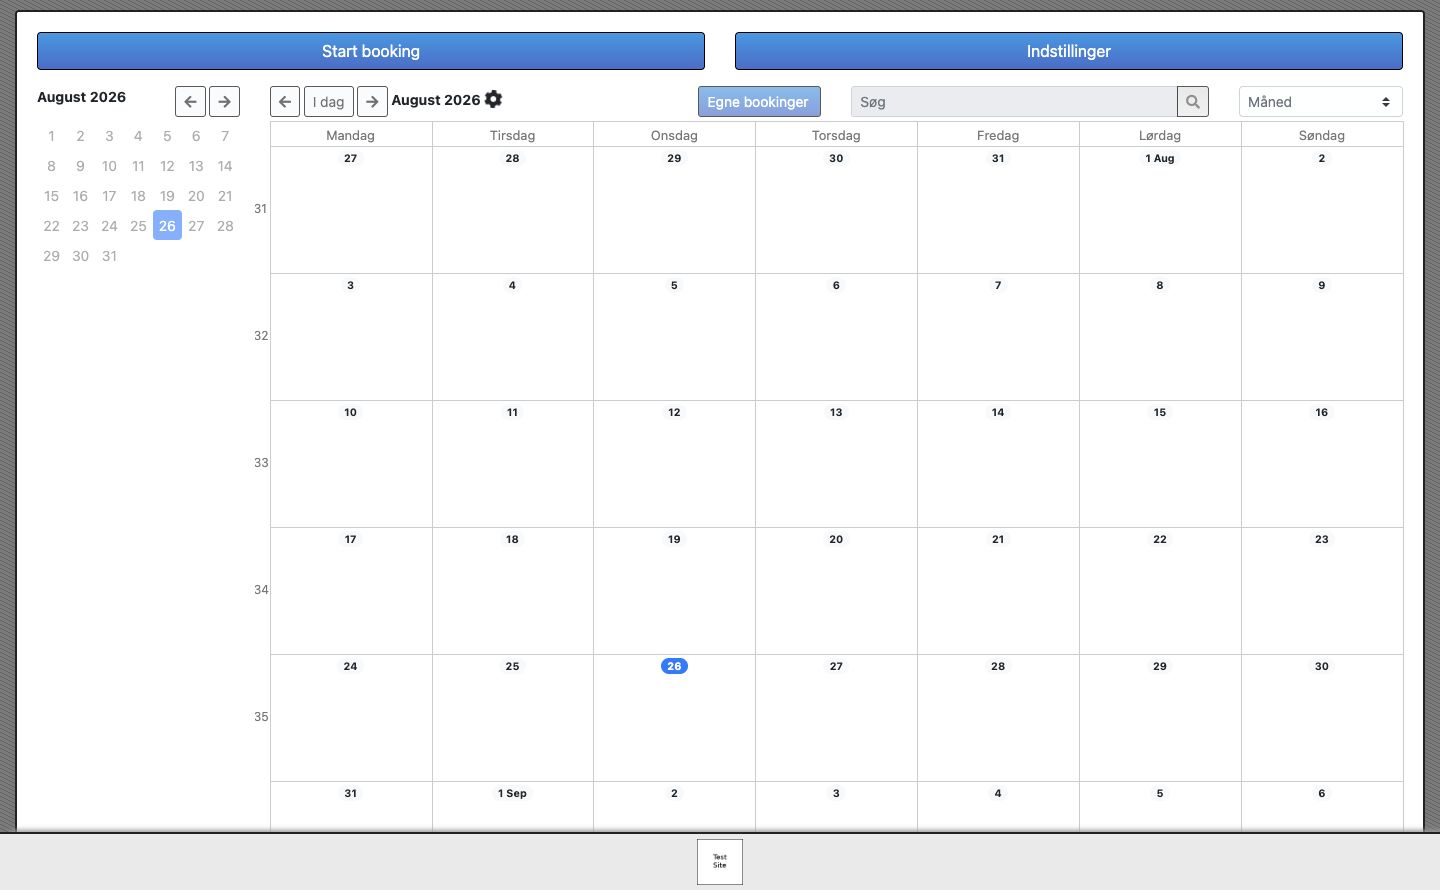Choose day 15 in the mini calendar
The height and width of the screenshot is (890, 1440).
point(51,196)
